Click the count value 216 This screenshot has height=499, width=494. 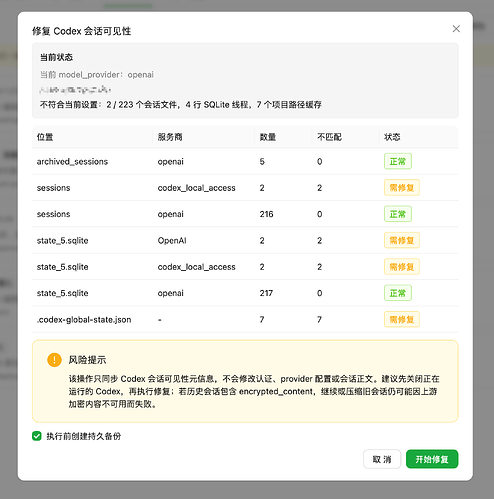[x=266, y=214]
